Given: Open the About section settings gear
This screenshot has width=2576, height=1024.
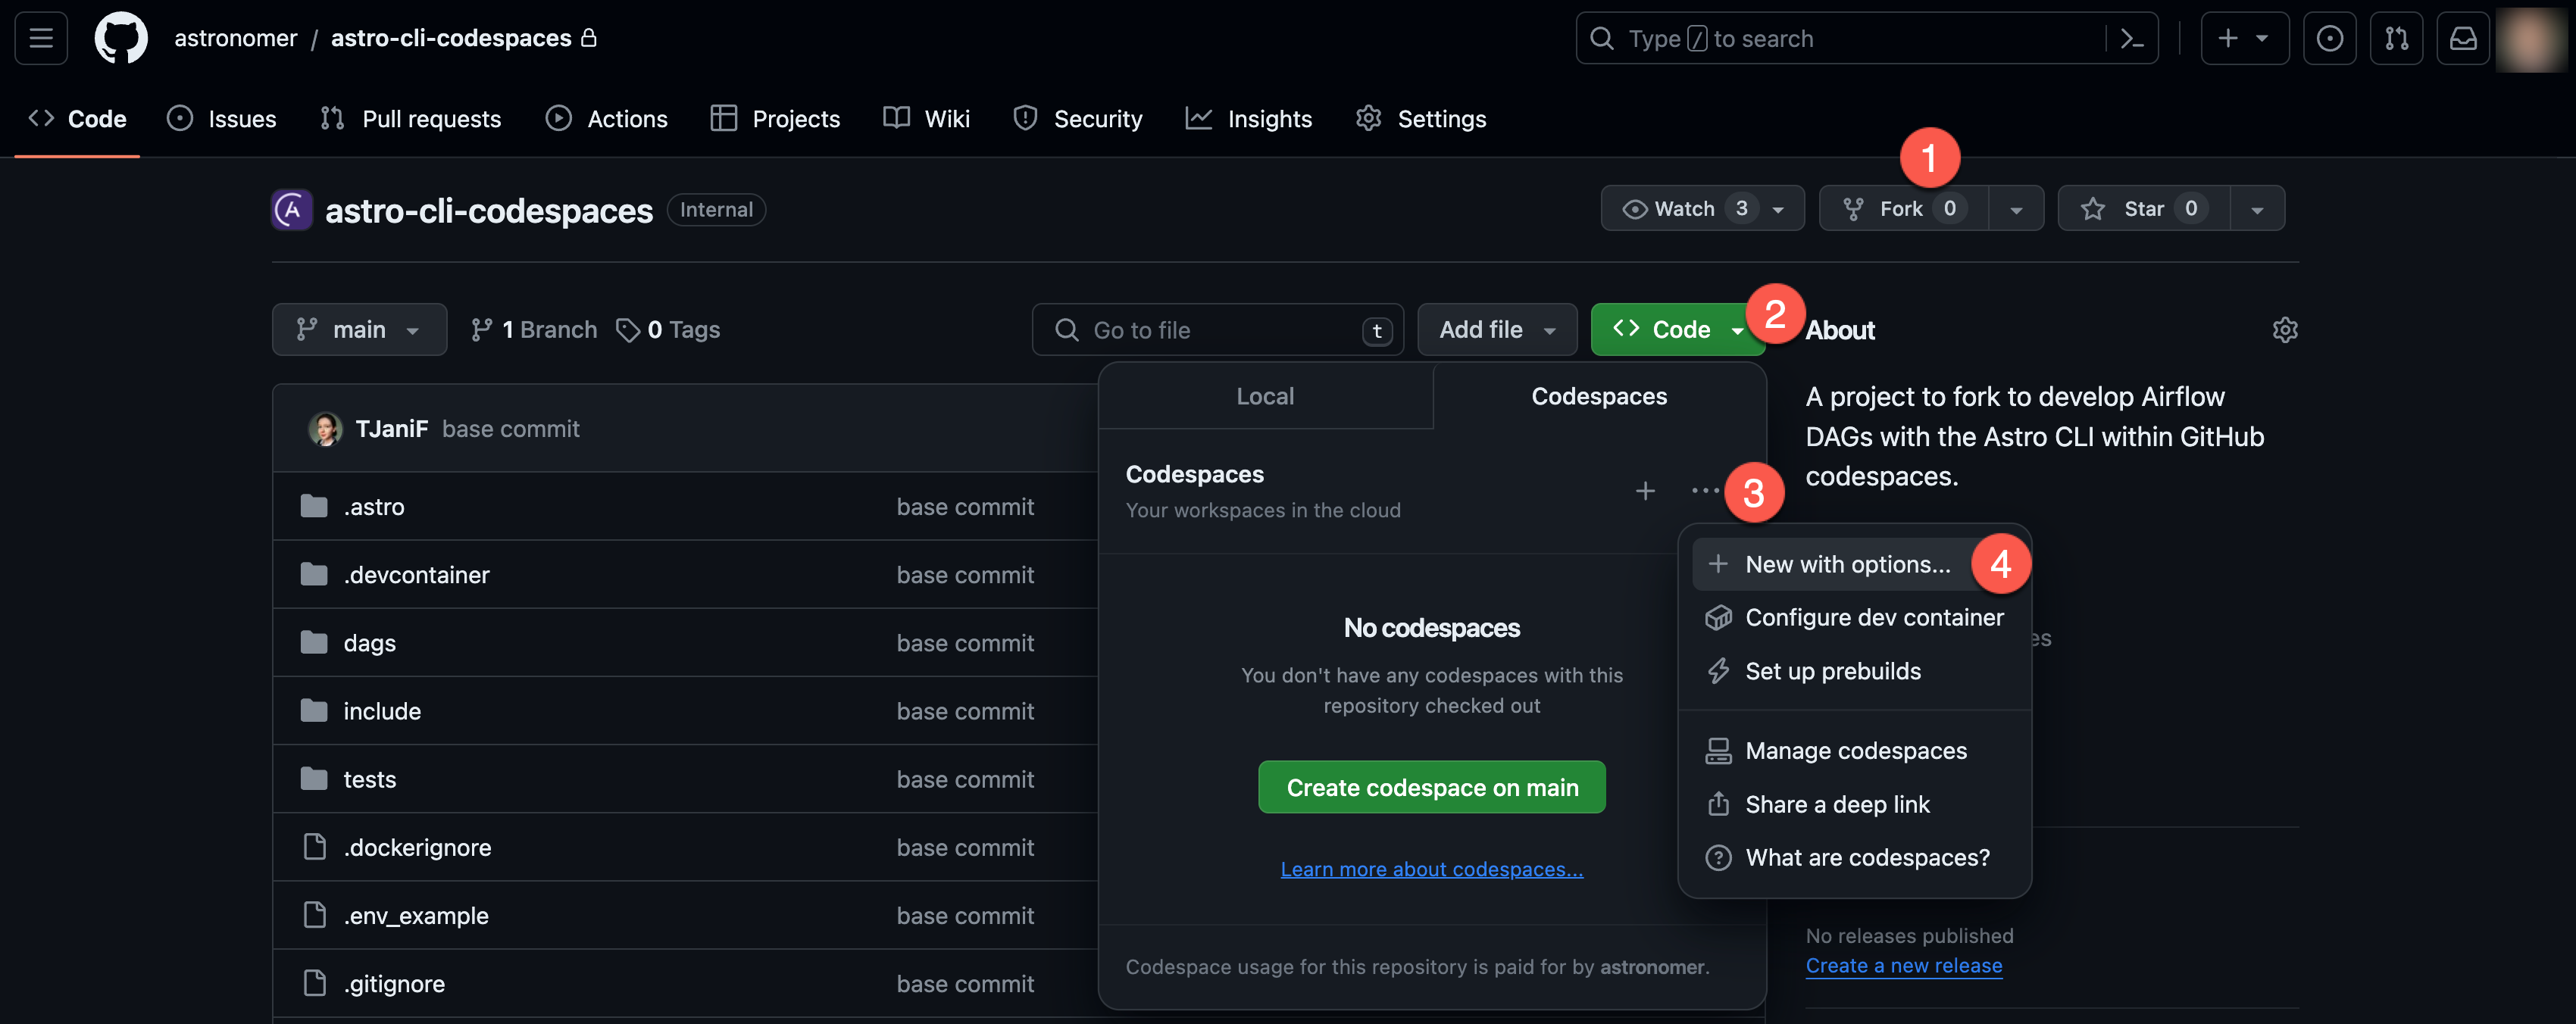Looking at the screenshot, I should [2285, 329].
